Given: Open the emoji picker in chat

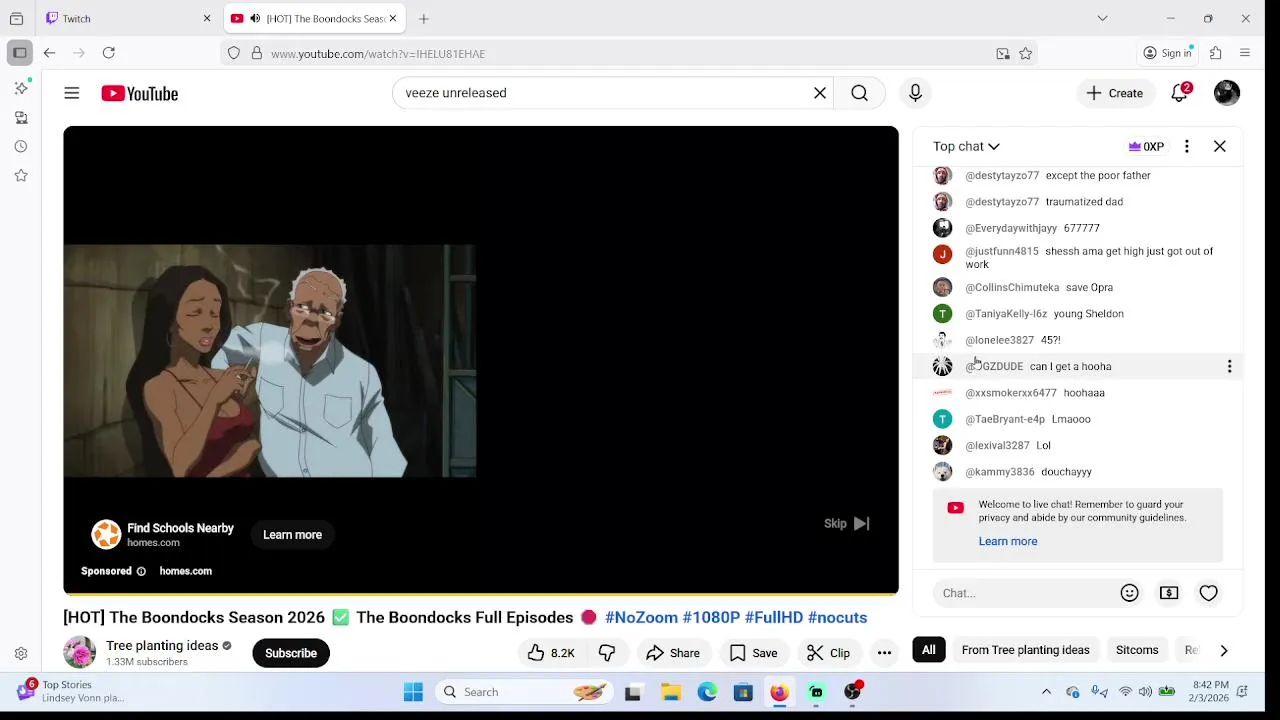Looking at the screenshot, I should (x=1130, y=593).
